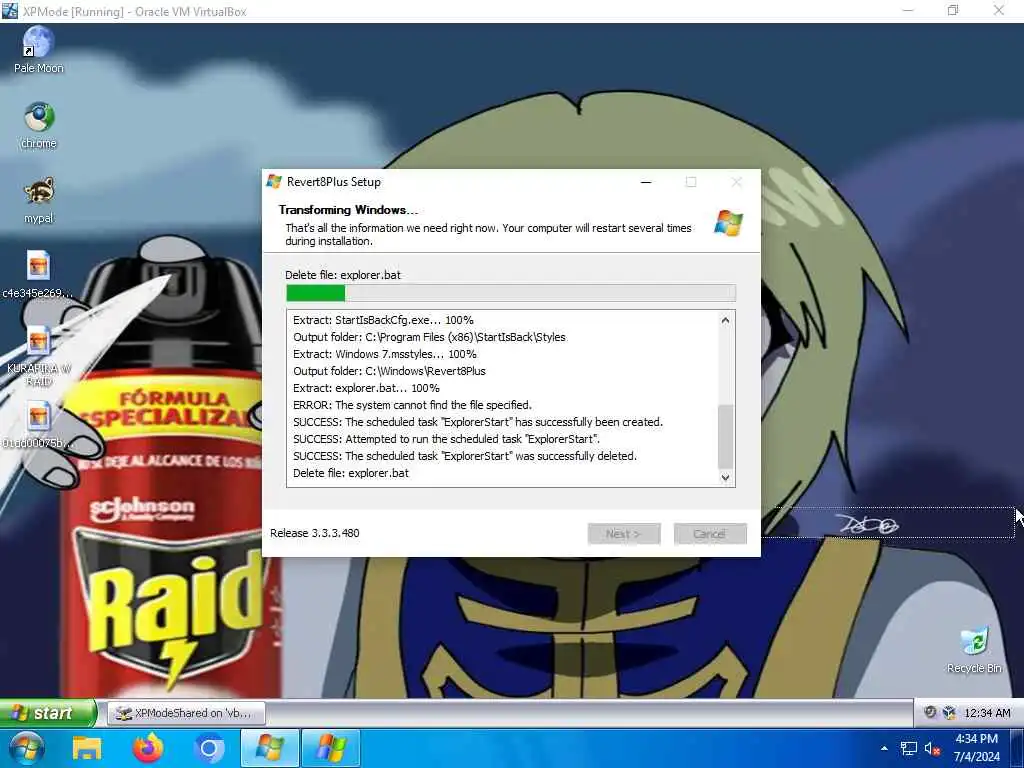This screenshot has width=1024, height=768.
Task: Click the VirtualBox window title icon
Action: pyautogui.click(x=10, y=11)
